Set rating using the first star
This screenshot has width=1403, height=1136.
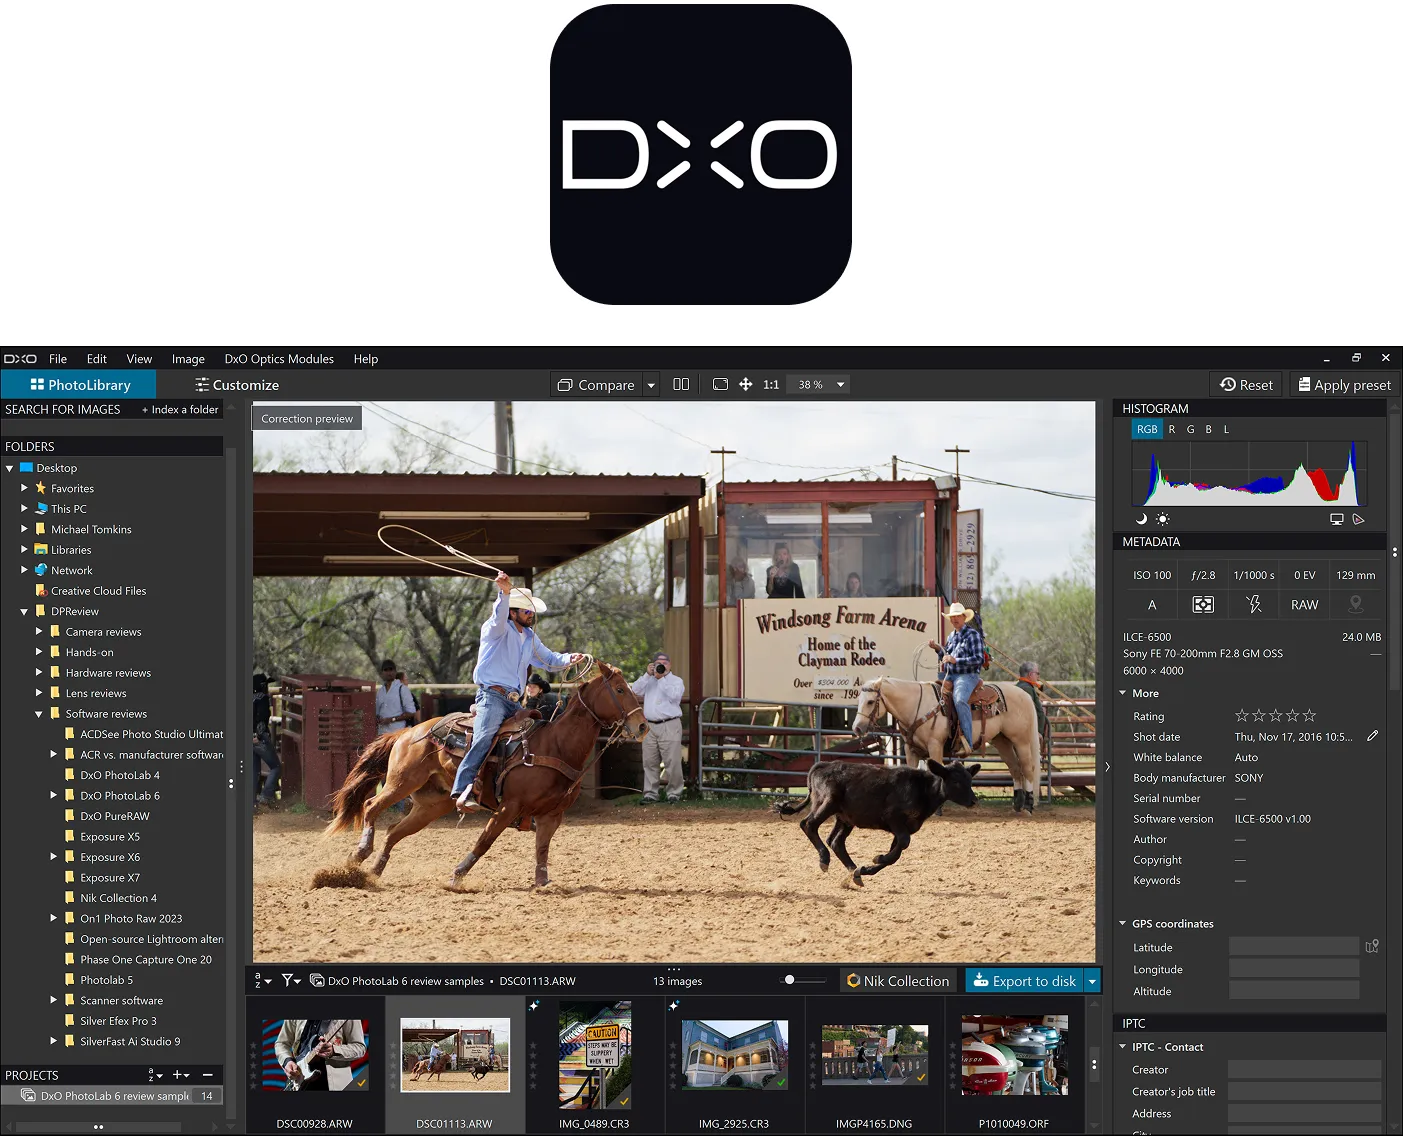[1242, 715]
